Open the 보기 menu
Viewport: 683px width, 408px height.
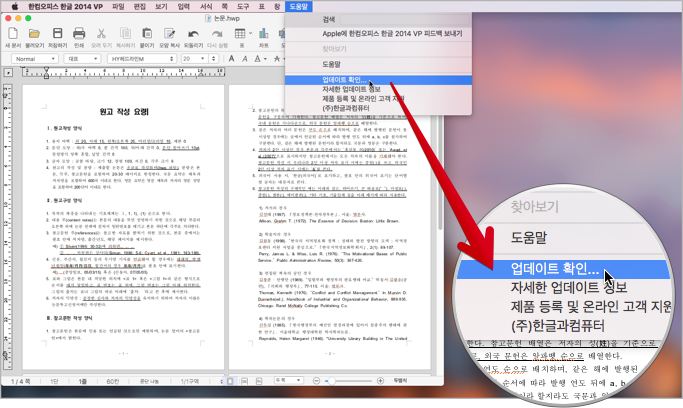pyautogui.click(x=161, y=6)
